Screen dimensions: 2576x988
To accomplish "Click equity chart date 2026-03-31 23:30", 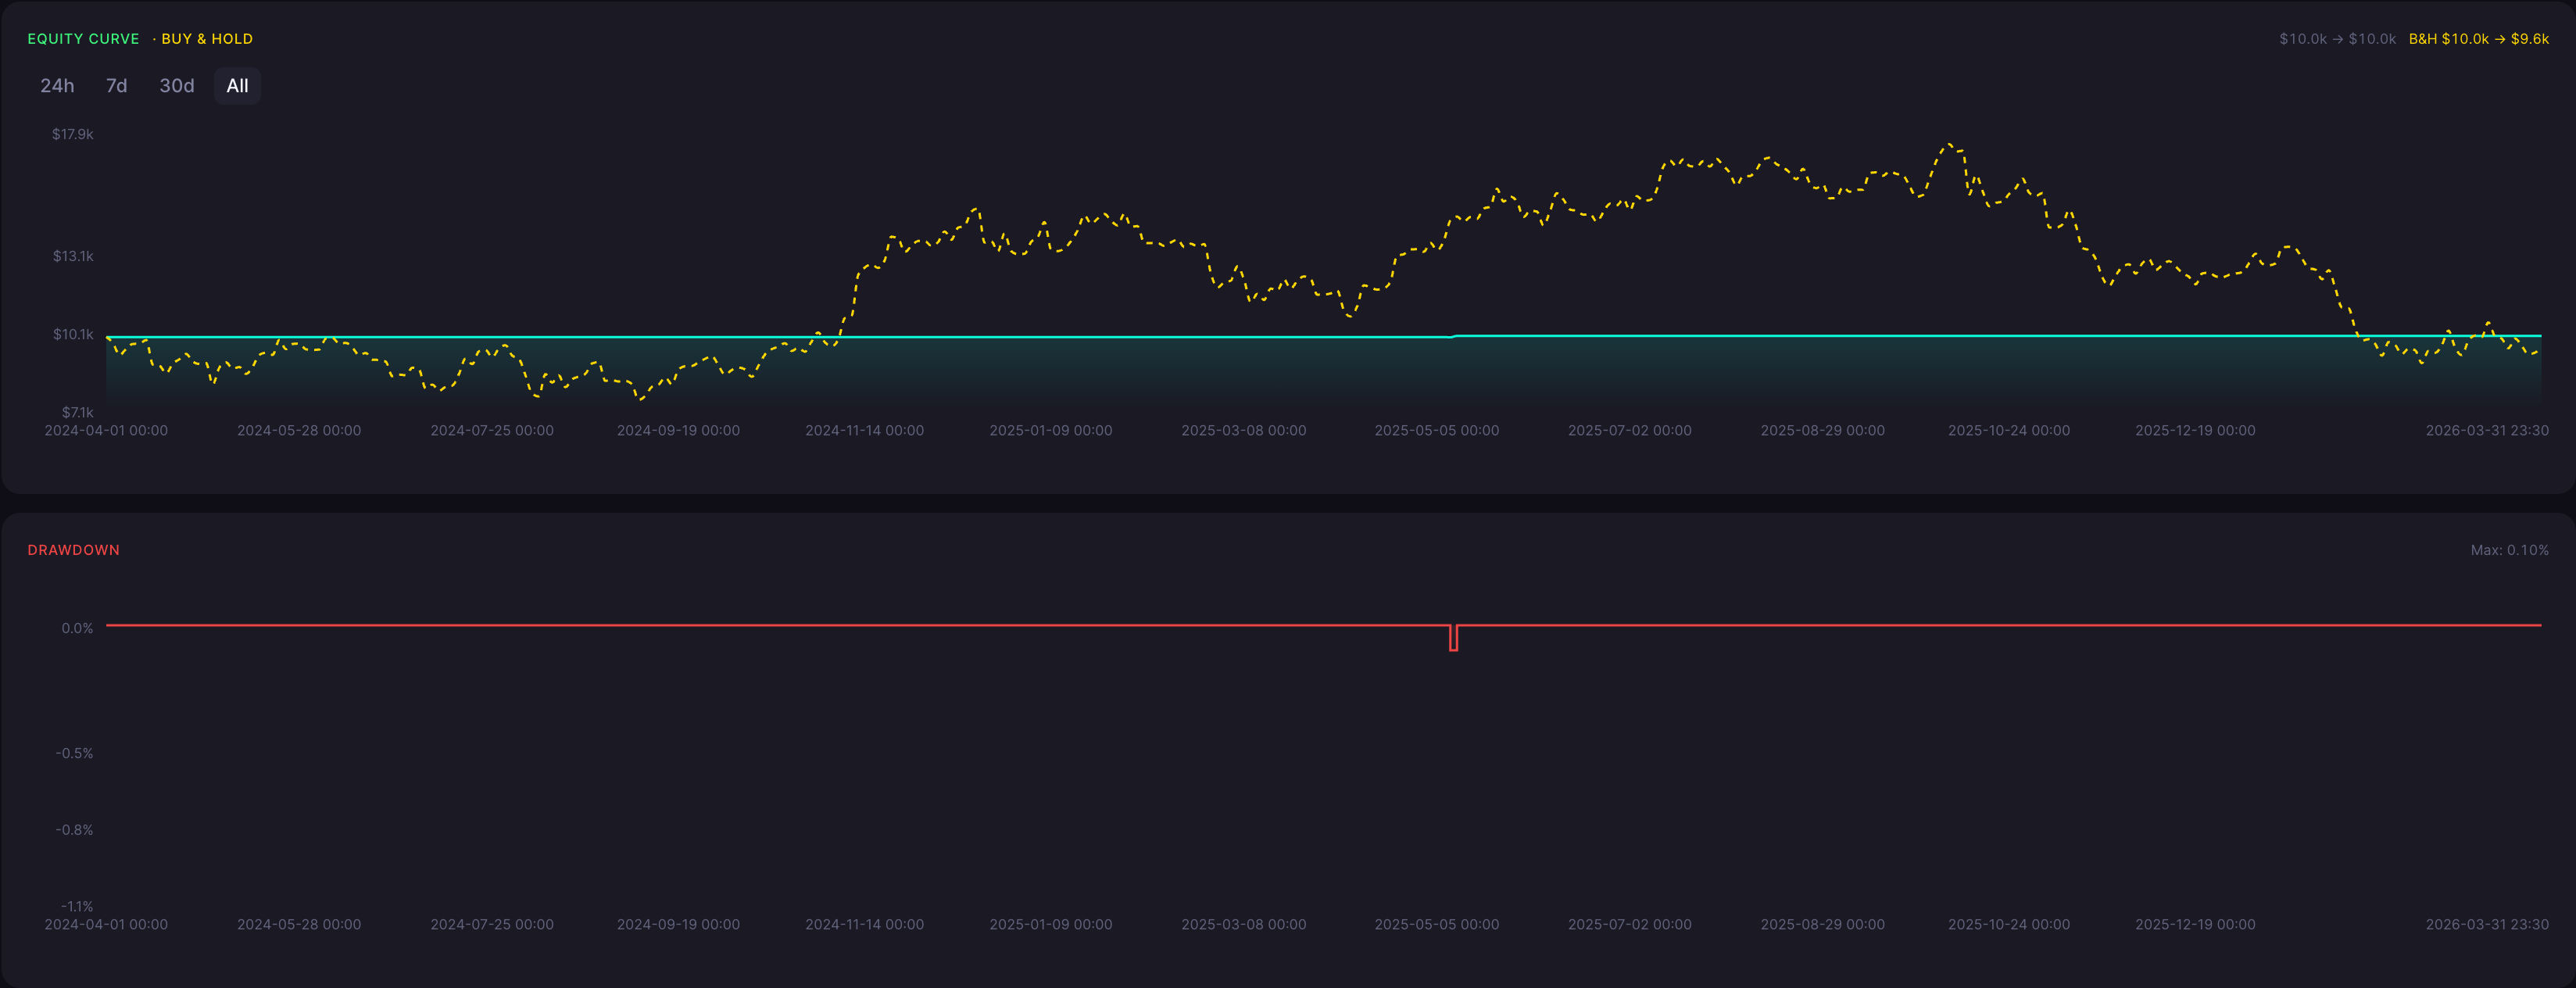I will [2487, 431].
